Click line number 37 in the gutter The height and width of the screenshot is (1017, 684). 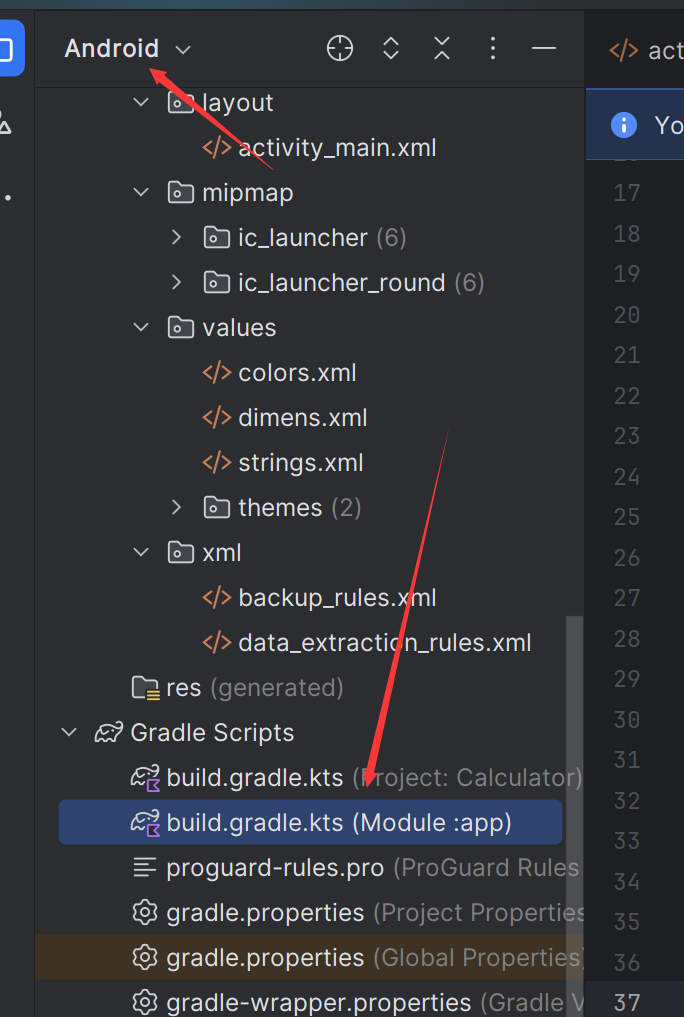pos(627,1003)
